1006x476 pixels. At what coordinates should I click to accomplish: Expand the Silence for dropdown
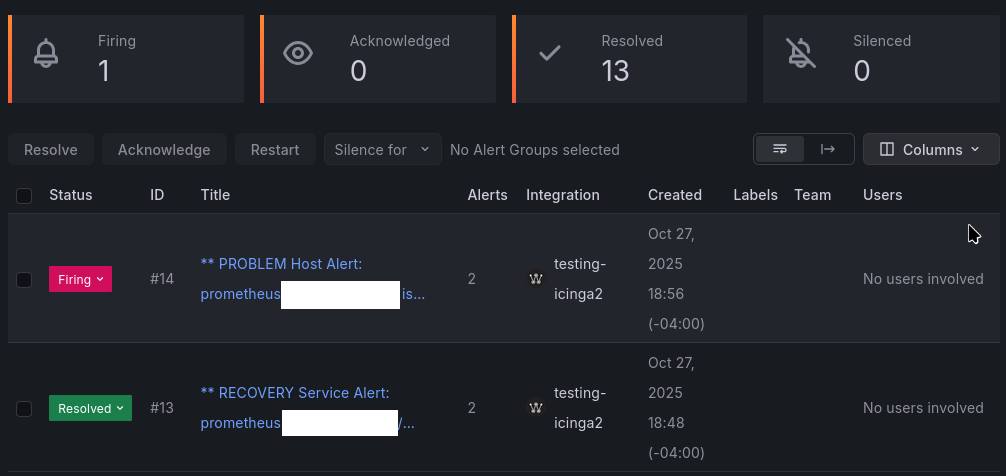tap(382, 150)
